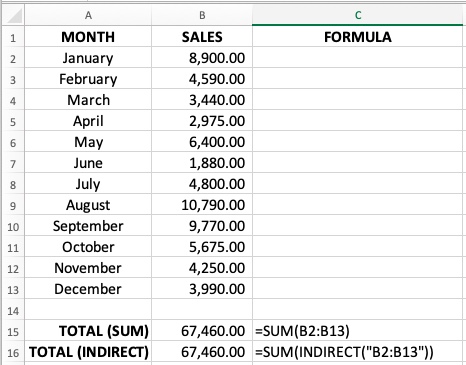Image resolution: width=466 pixels, height=365 pixels.
Task: Select row 16 header
Action: coord(13,352)
